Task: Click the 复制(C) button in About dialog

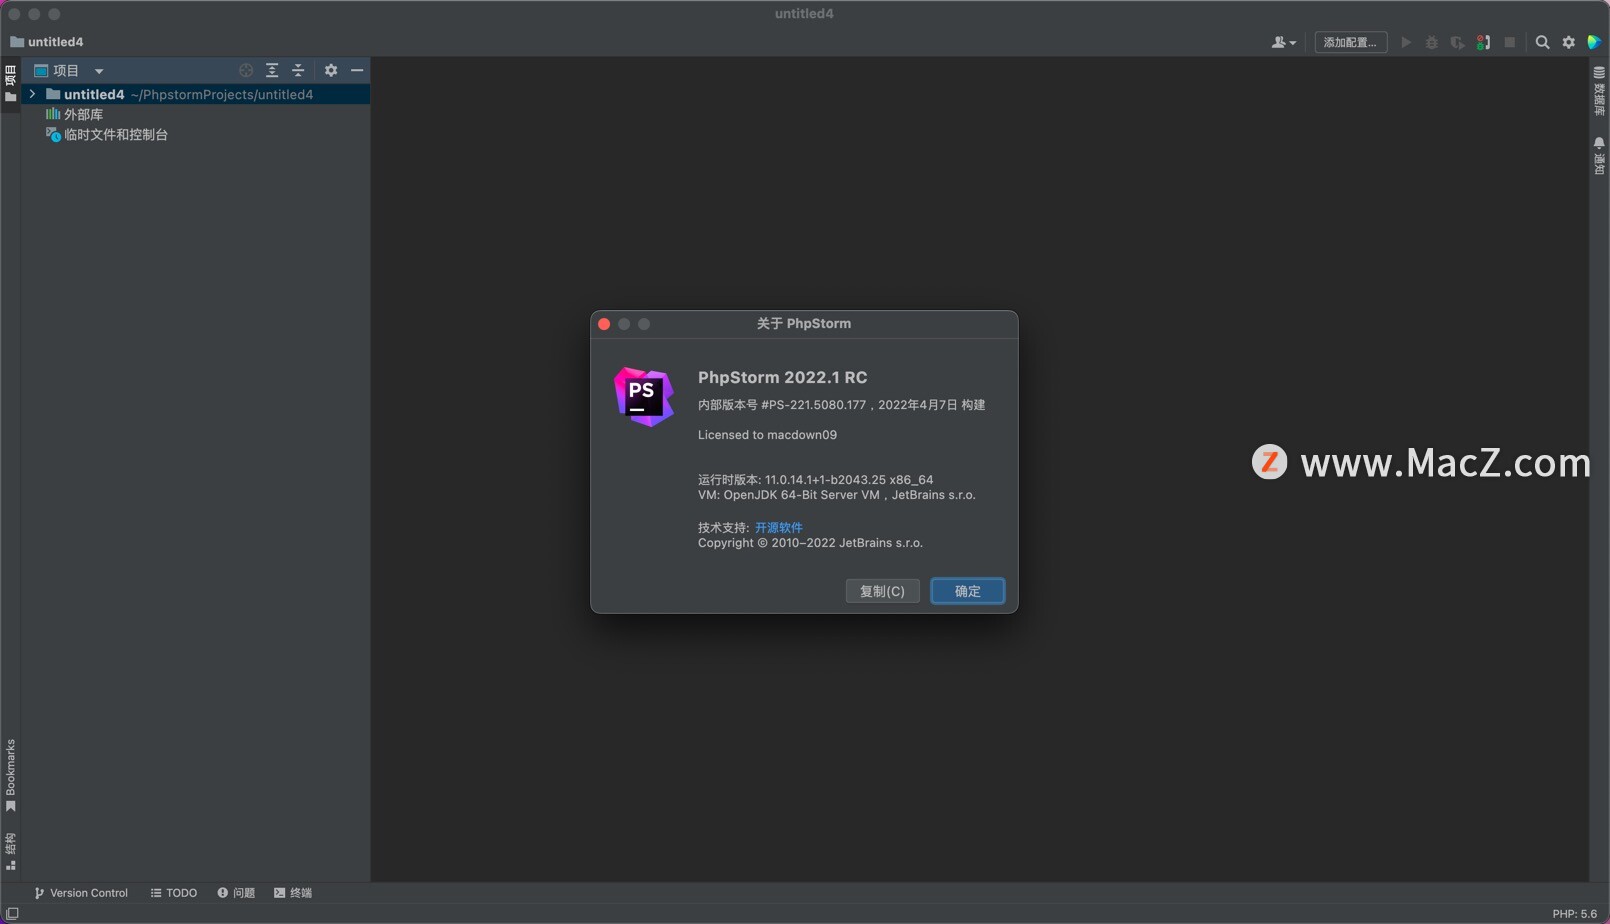Action: pos(882,591)
